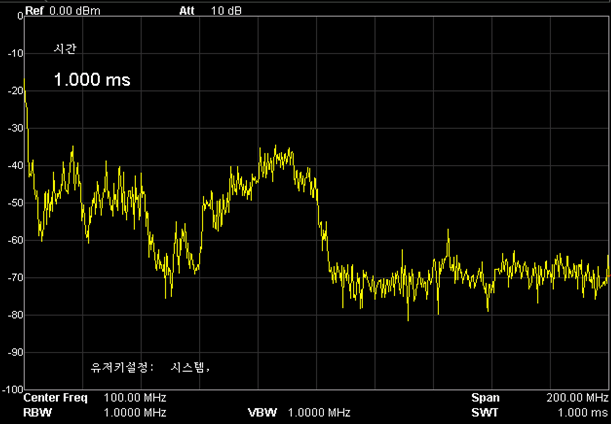This screenshot has height=424, width=611.
Task: Click the SWT label
Action: coord(485,412)
